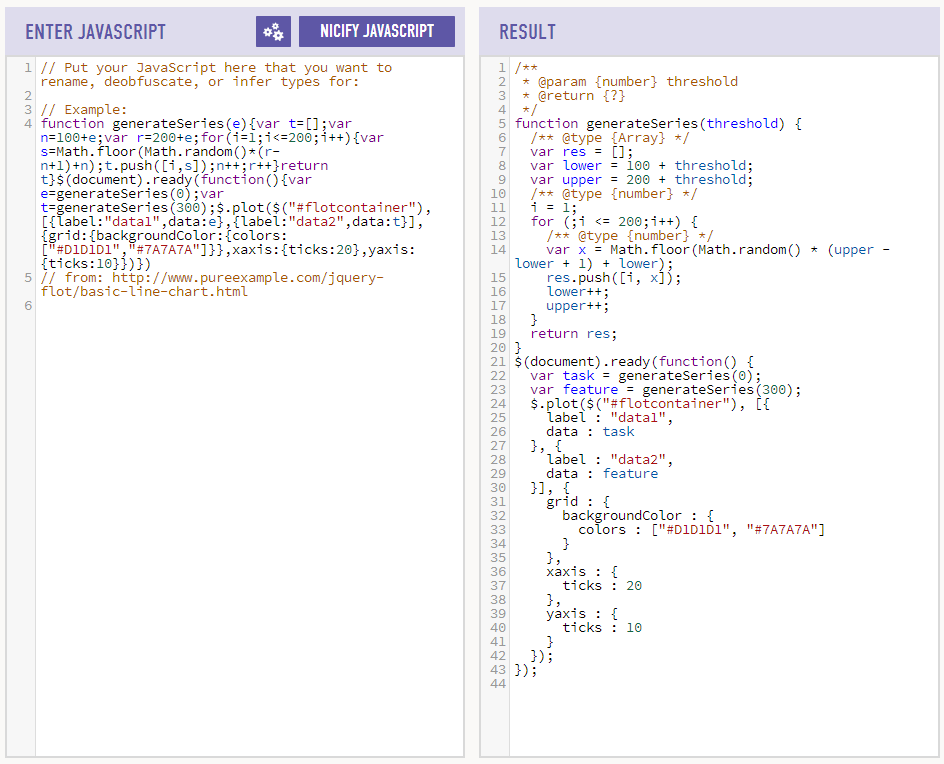Image resolution: width=944 pixels, height=764 pixels.
Task: Click '@return {?}' line in result
Action: coord(582,95)
